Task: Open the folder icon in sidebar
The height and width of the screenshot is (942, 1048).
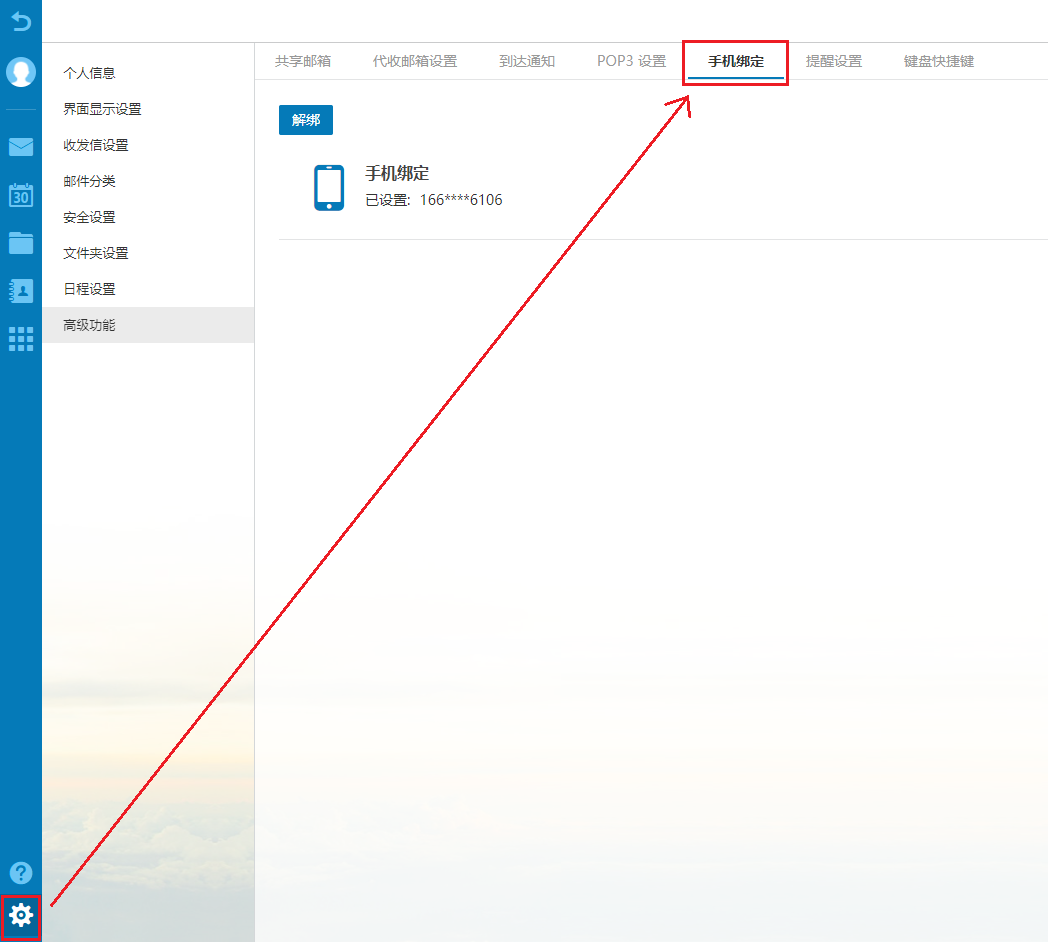Action: [21, 242]
